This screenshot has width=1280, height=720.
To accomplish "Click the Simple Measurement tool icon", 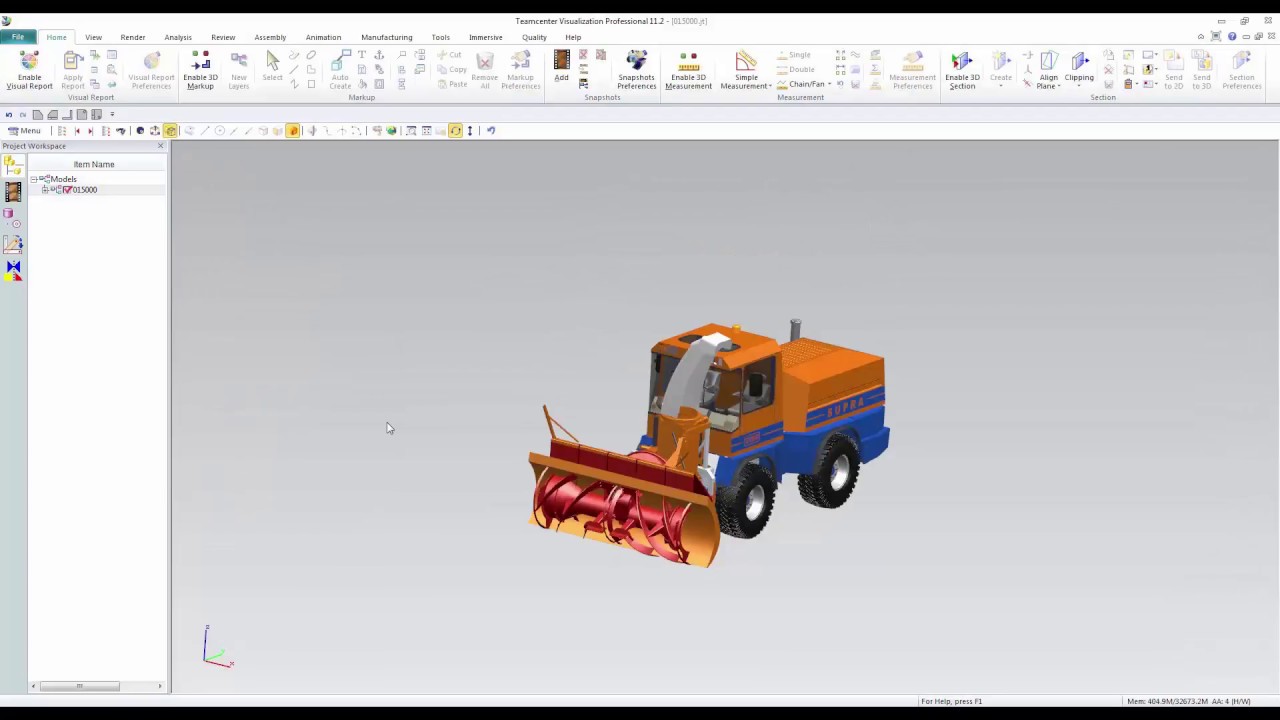I will pos(746,62).
